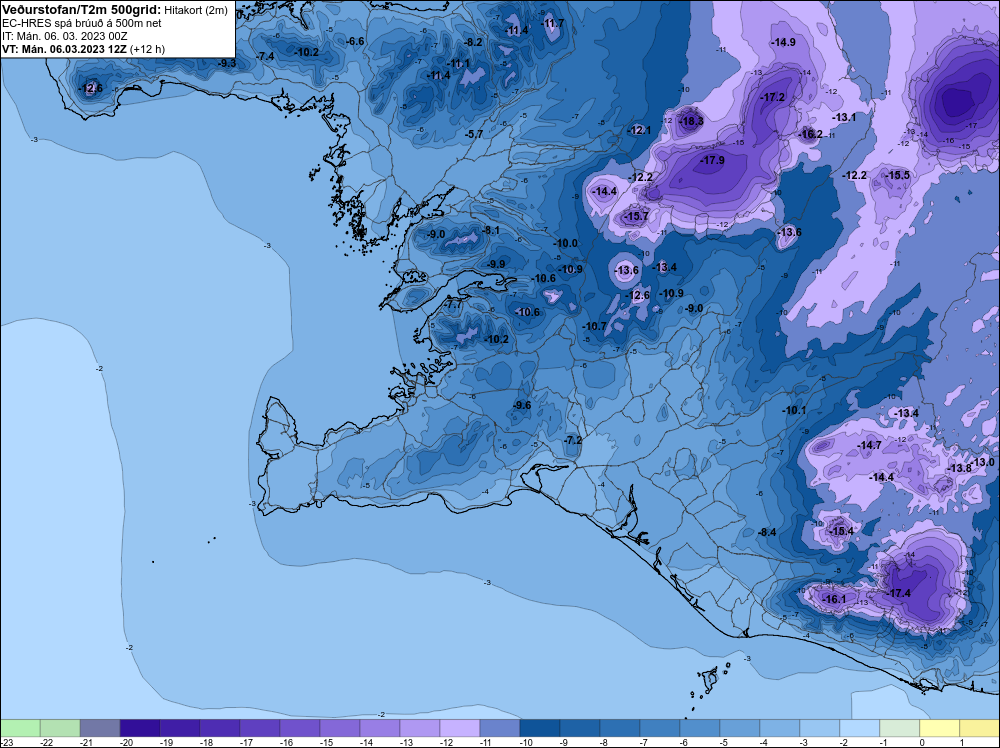Click the pale green legend swatch between -1 and 0
1000x748 pixels.
899,728
